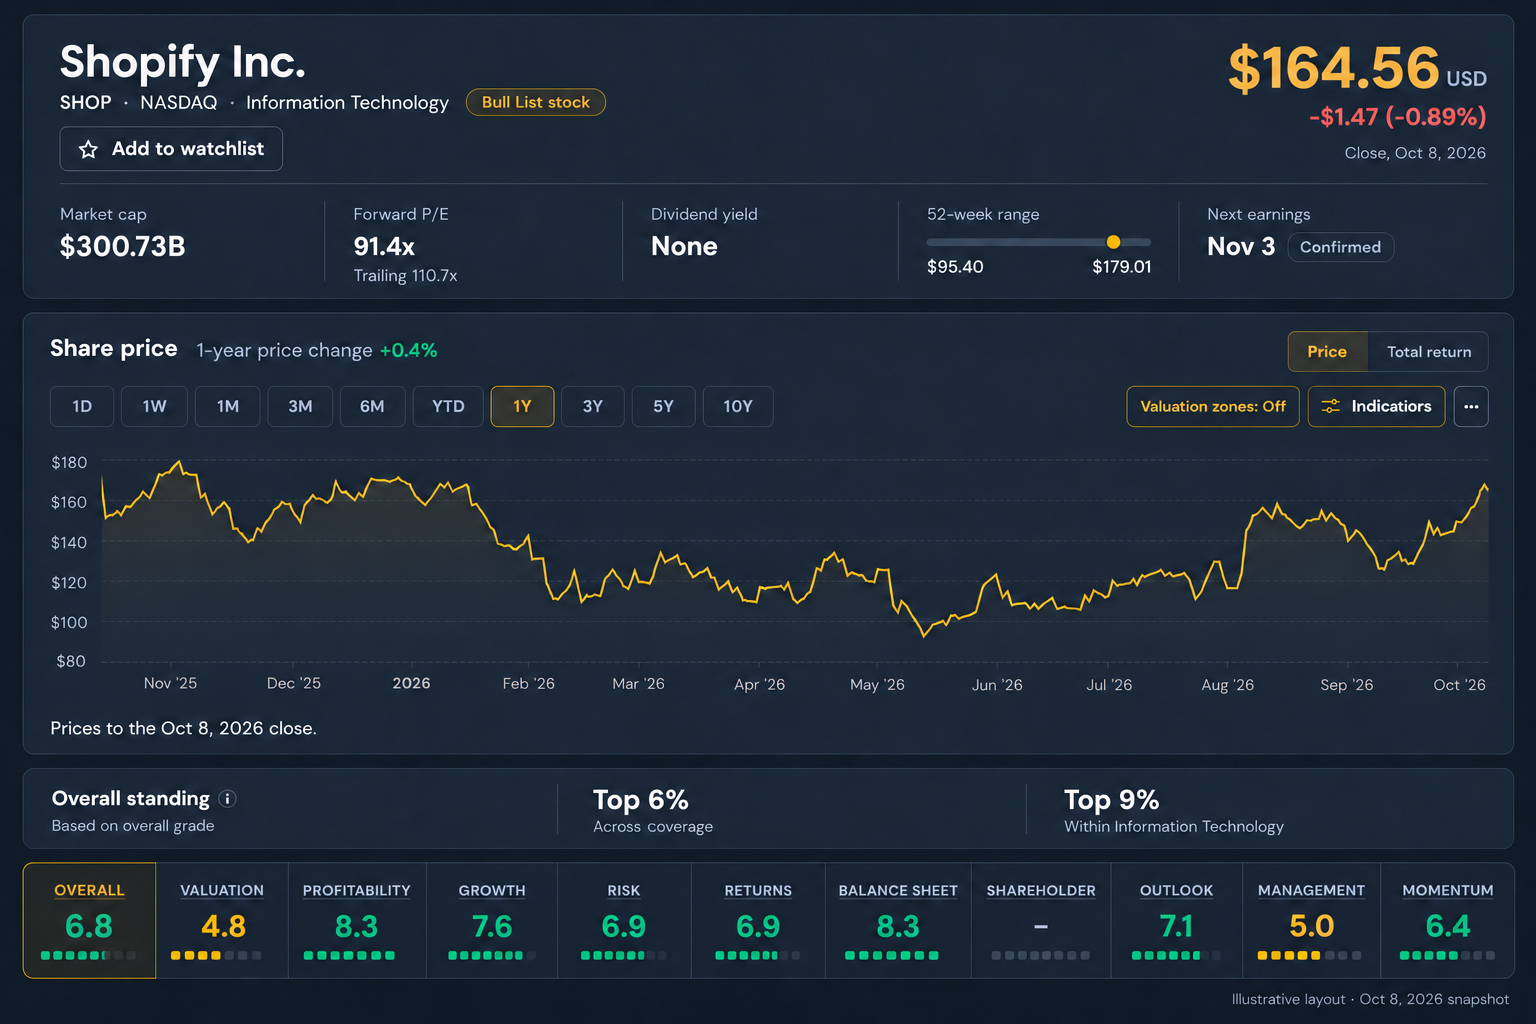
Task: Open the Profitability grade card
Action: pos(357,921)
